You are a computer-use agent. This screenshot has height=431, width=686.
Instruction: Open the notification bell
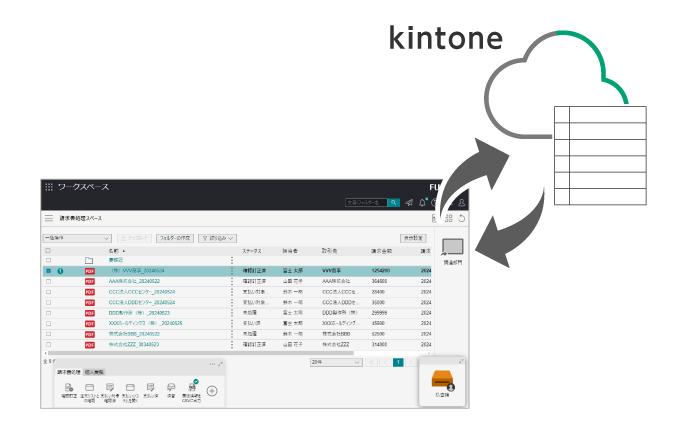point(422,203)
